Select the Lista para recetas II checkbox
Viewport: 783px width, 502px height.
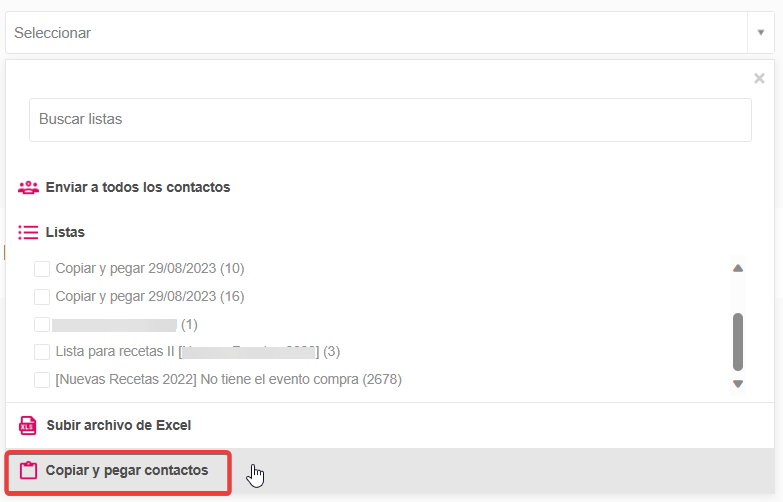click(x=42, y=351)
